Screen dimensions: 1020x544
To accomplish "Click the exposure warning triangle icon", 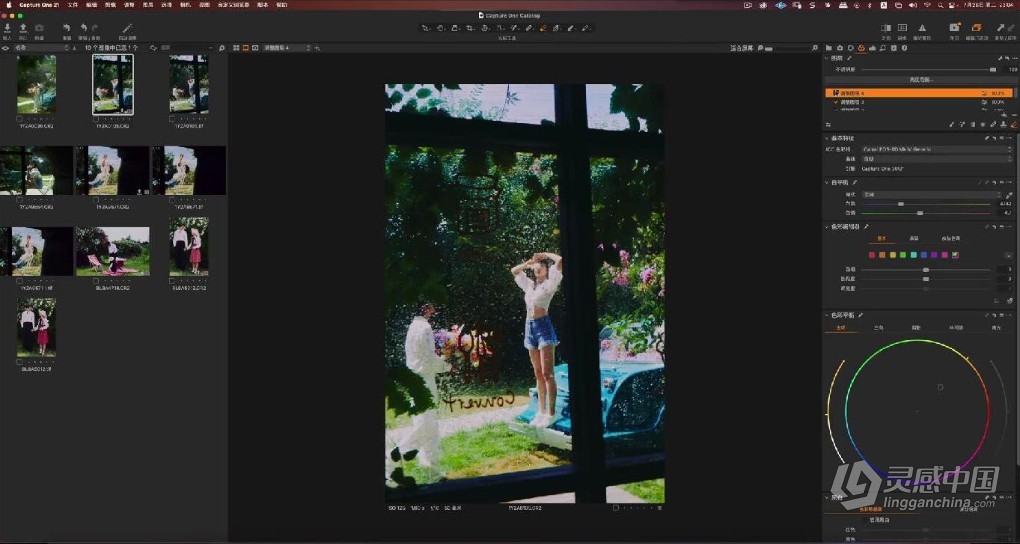I will coord(921,28).
